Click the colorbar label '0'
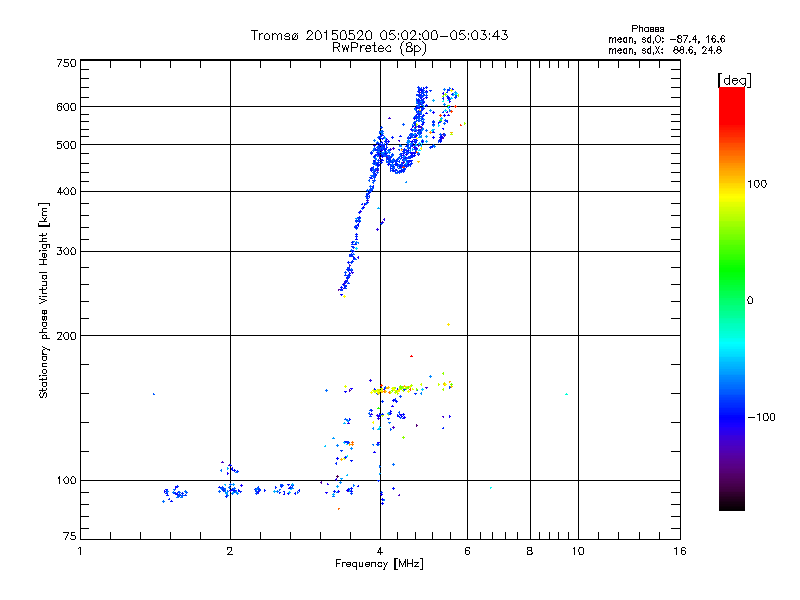 click(x=750, y=300)
